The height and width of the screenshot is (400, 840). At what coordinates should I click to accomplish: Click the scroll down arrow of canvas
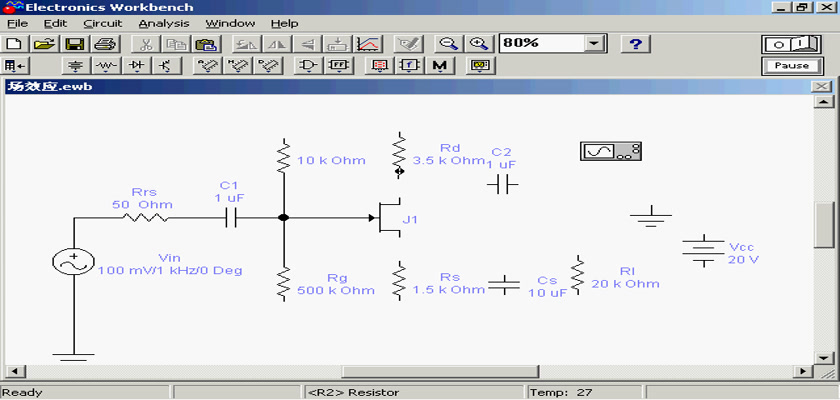(x=823, y=357)
